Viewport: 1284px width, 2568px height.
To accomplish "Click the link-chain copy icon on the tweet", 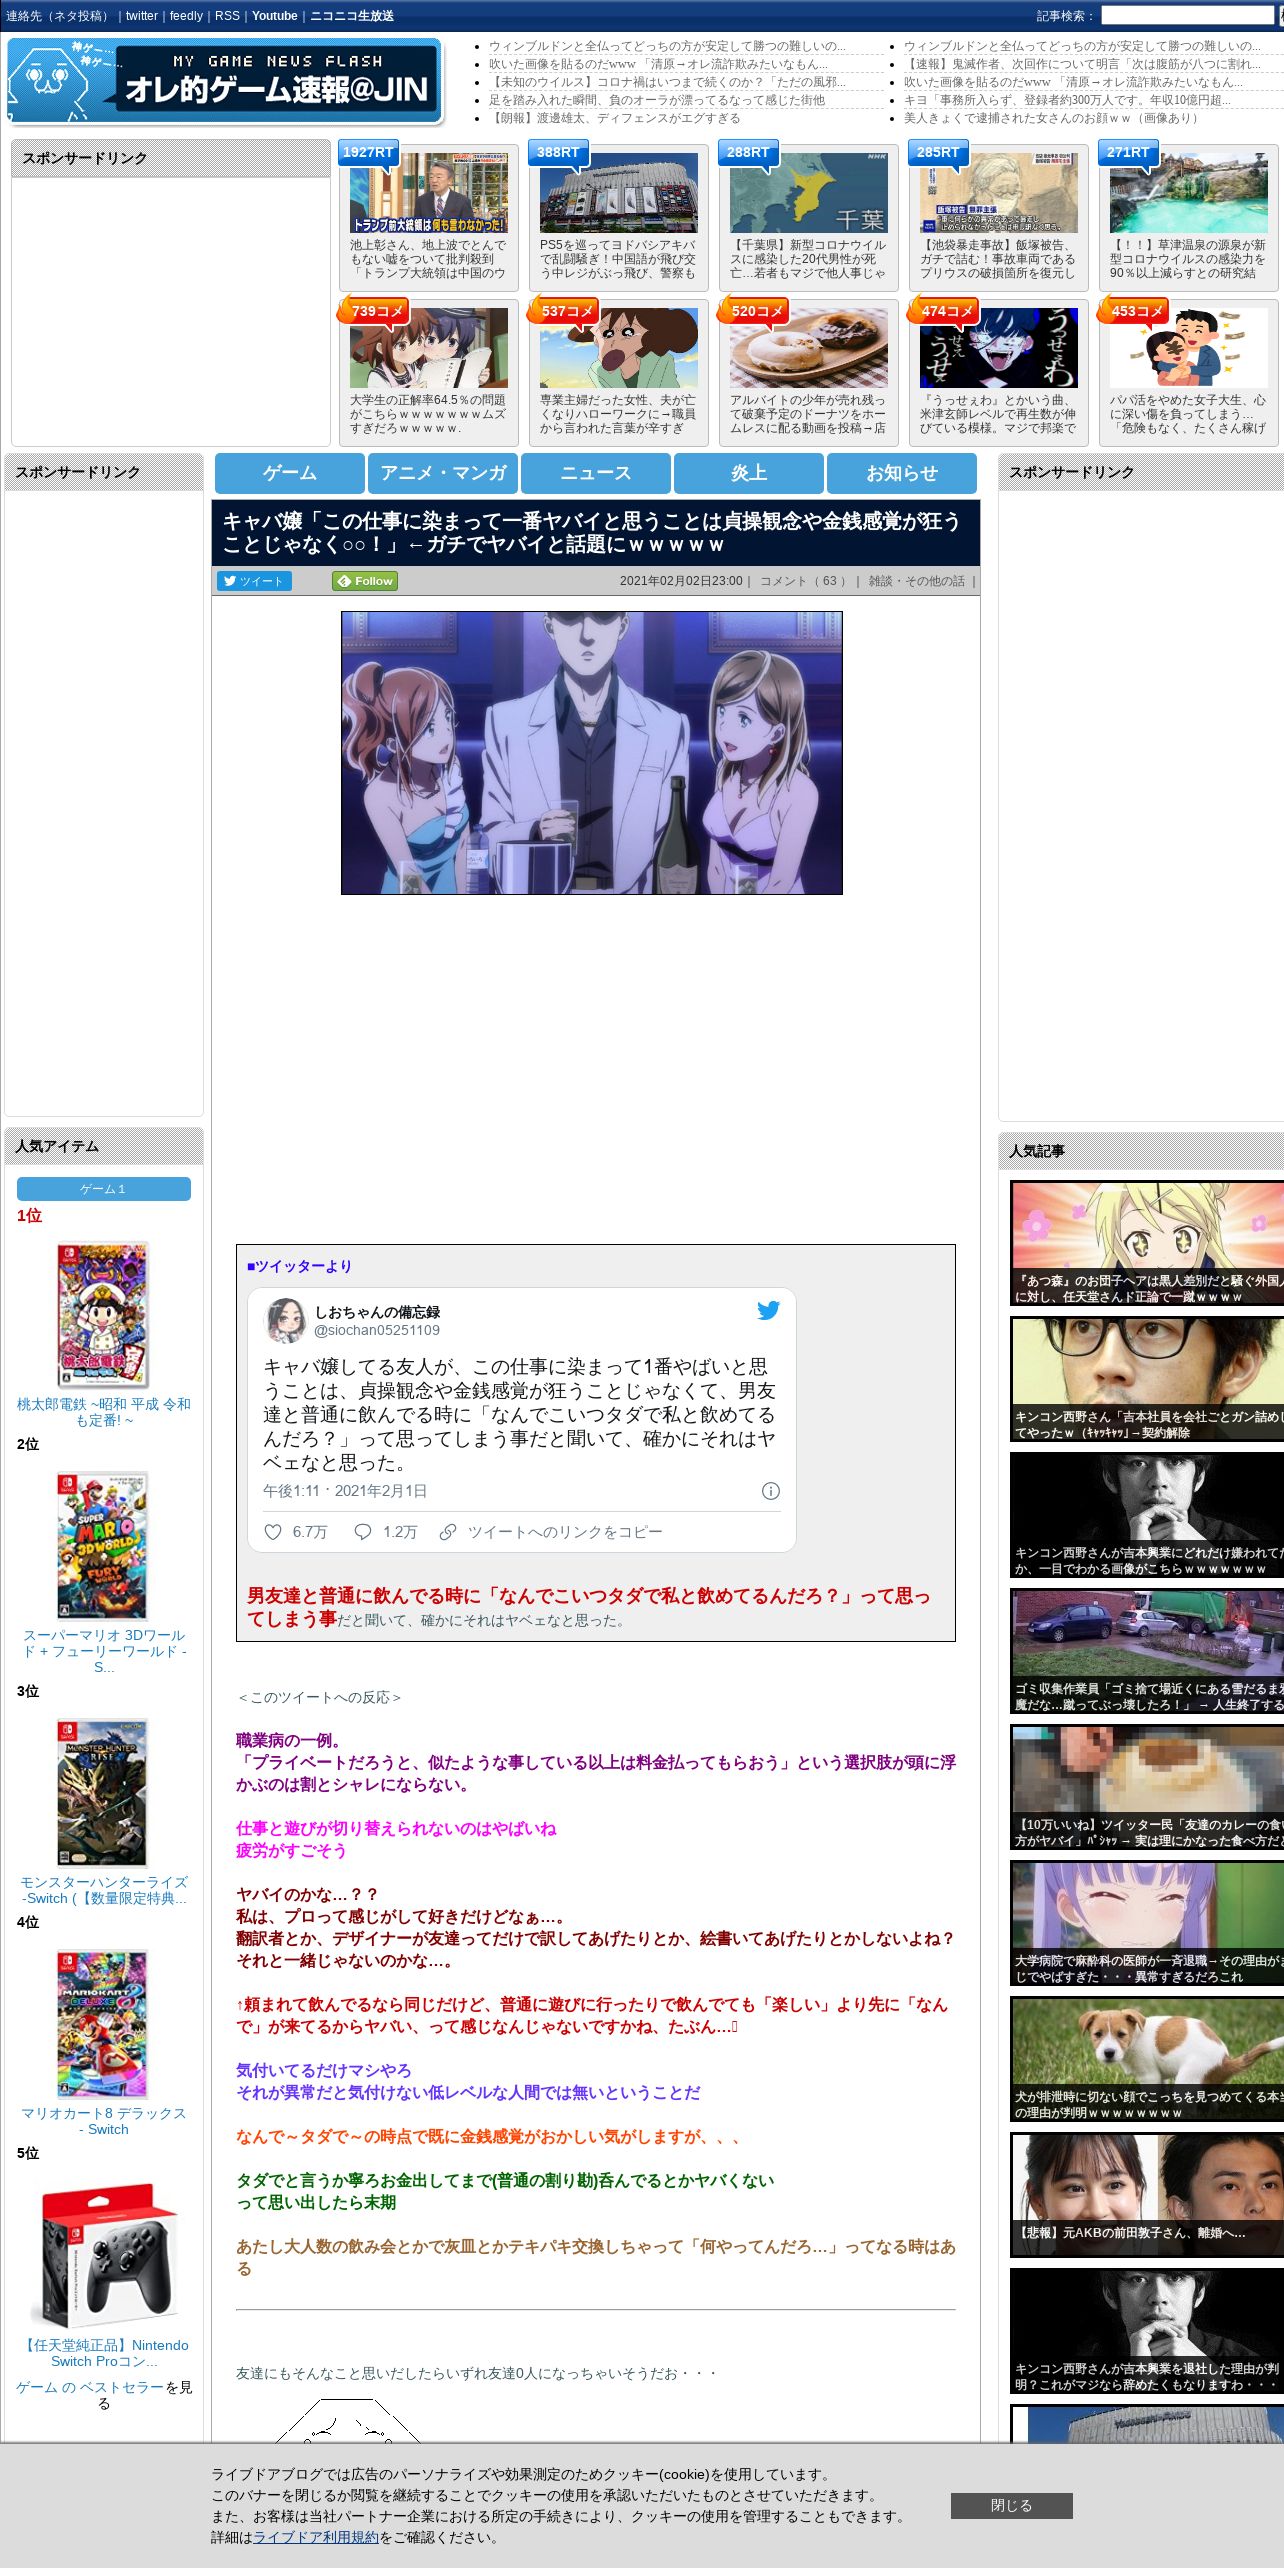I will point(448,1532).
